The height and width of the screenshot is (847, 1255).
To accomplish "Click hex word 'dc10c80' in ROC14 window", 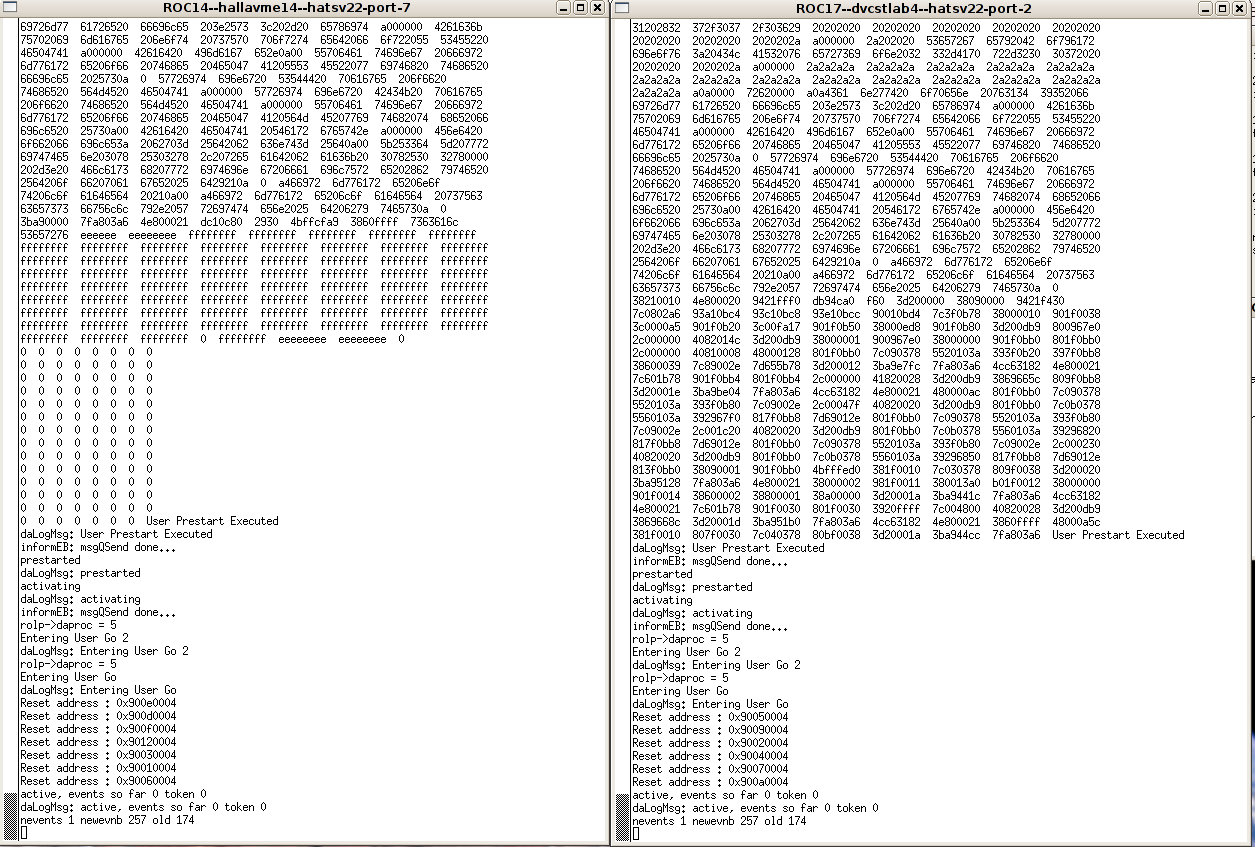I will point(223,222).
